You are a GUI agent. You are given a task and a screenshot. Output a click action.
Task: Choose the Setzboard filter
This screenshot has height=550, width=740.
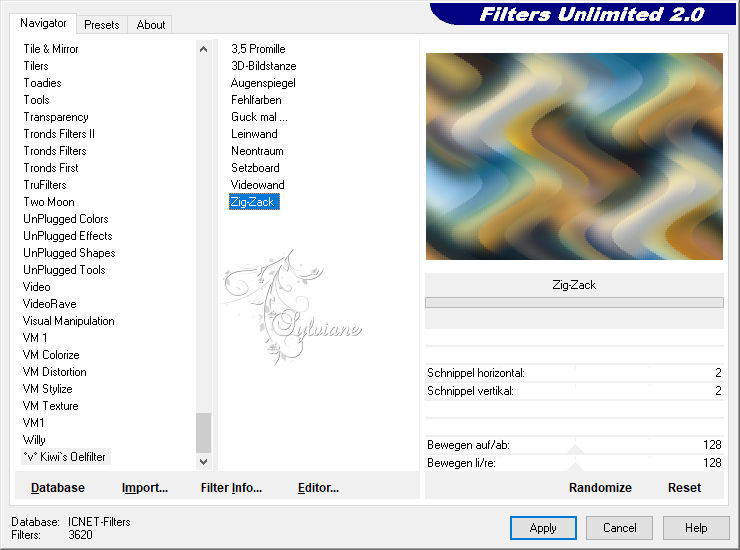(255, 168)
